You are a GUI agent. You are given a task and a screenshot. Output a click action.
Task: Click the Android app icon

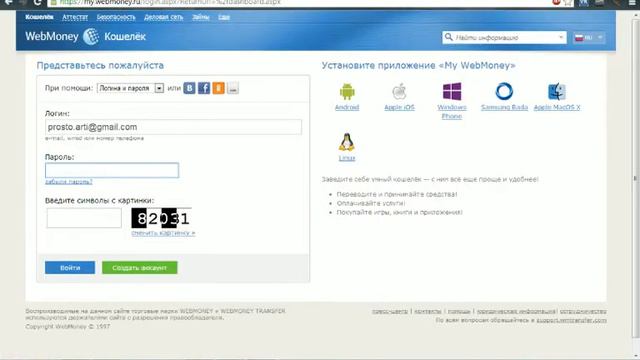coord(347,91)
